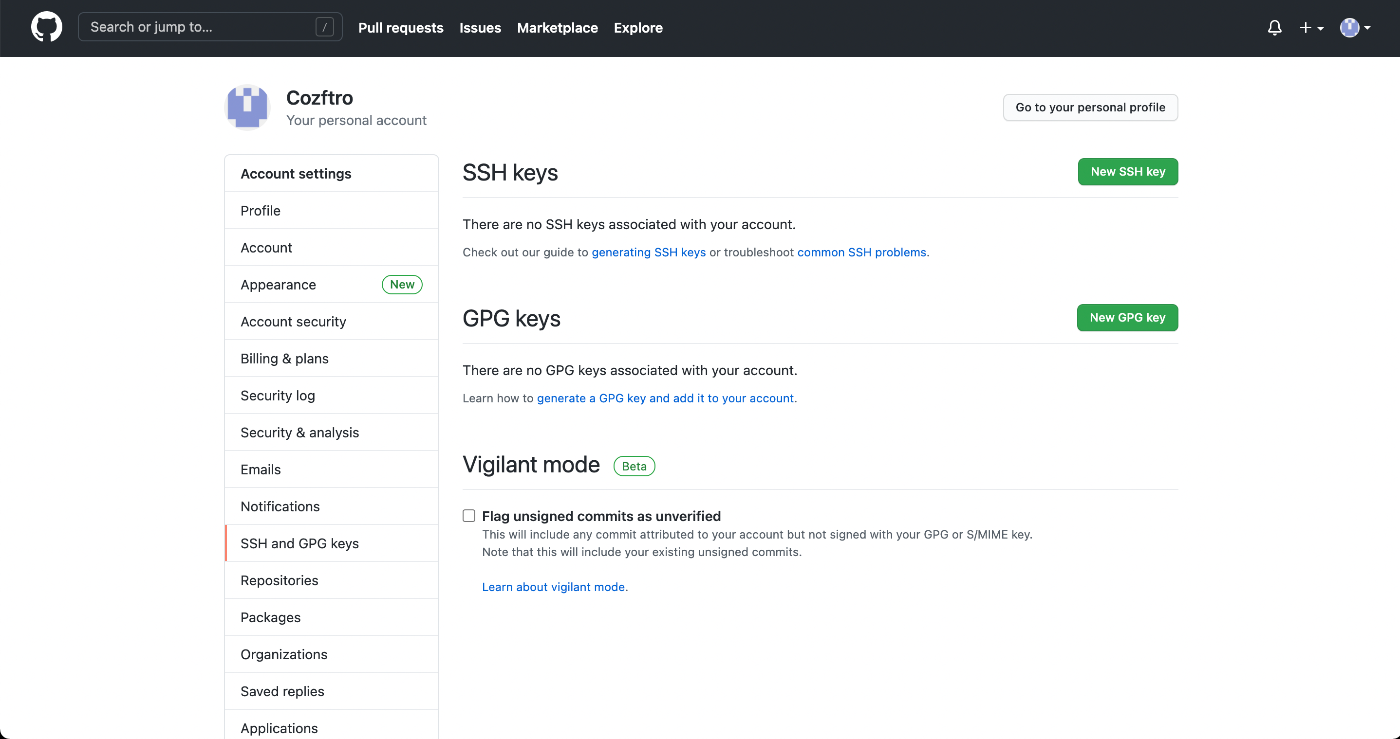Select Billing & plans in sidebar
The height and width of the screenshot is (739, 1400).
pyautogui.click(x=332, y=359)
